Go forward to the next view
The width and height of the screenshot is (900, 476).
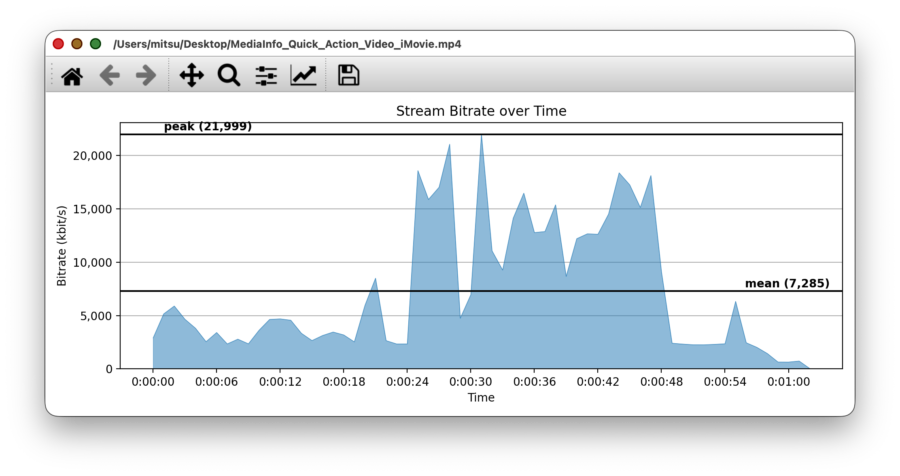point(146,76)
